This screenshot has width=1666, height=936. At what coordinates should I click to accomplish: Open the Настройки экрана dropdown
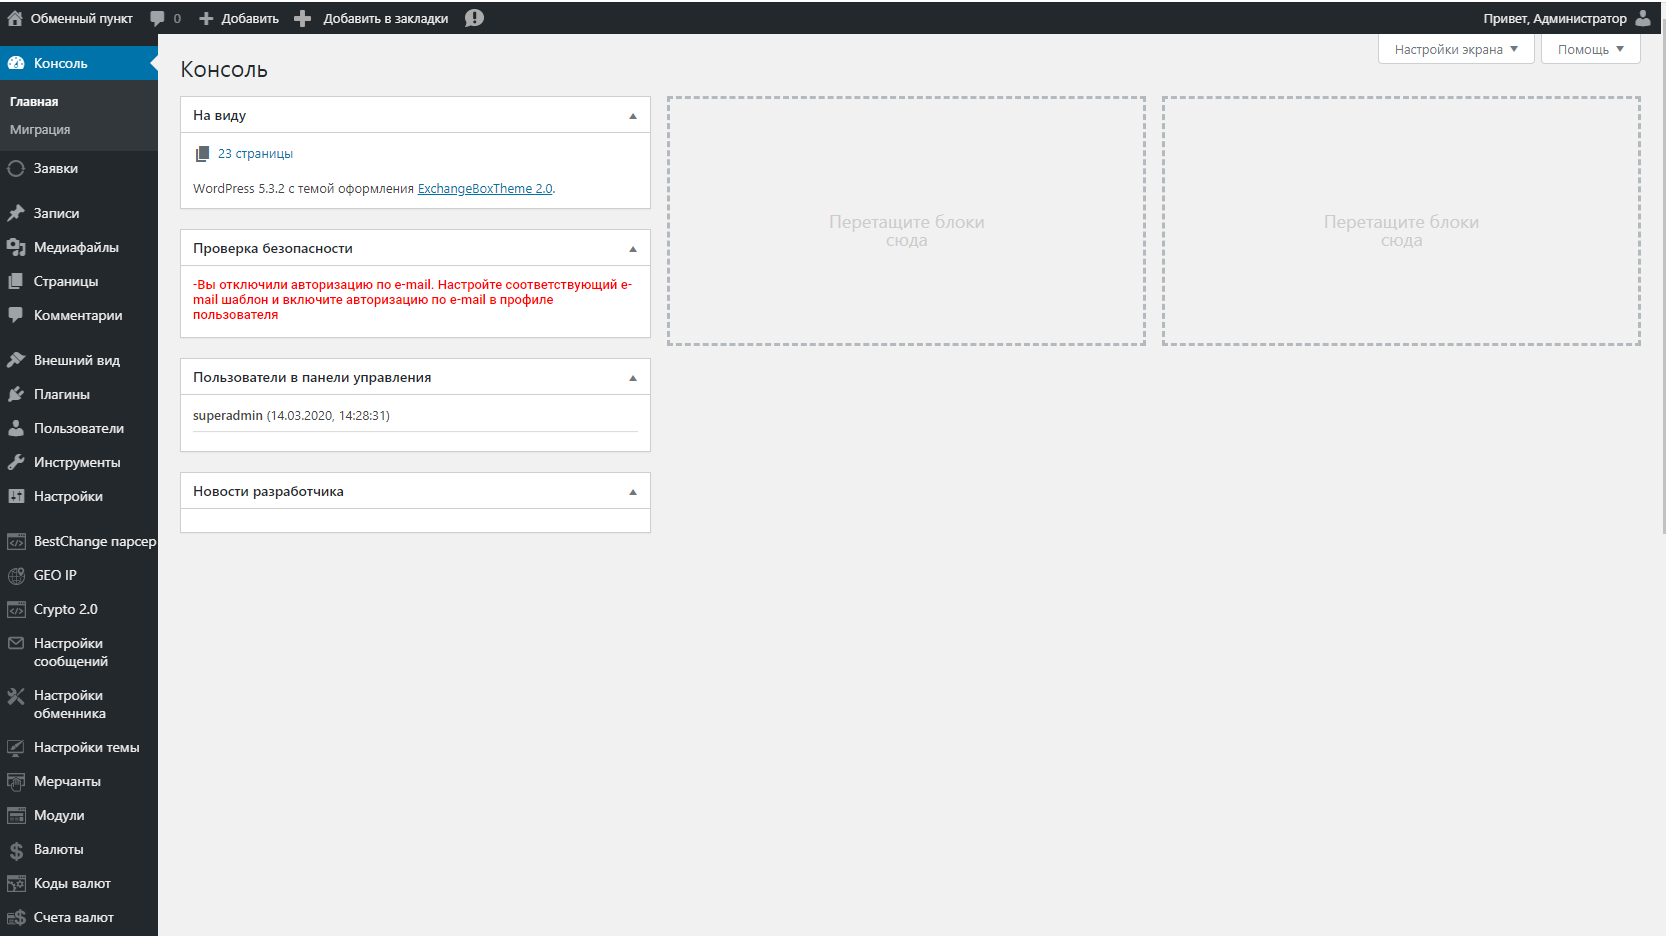click(x=1455, y=49)
